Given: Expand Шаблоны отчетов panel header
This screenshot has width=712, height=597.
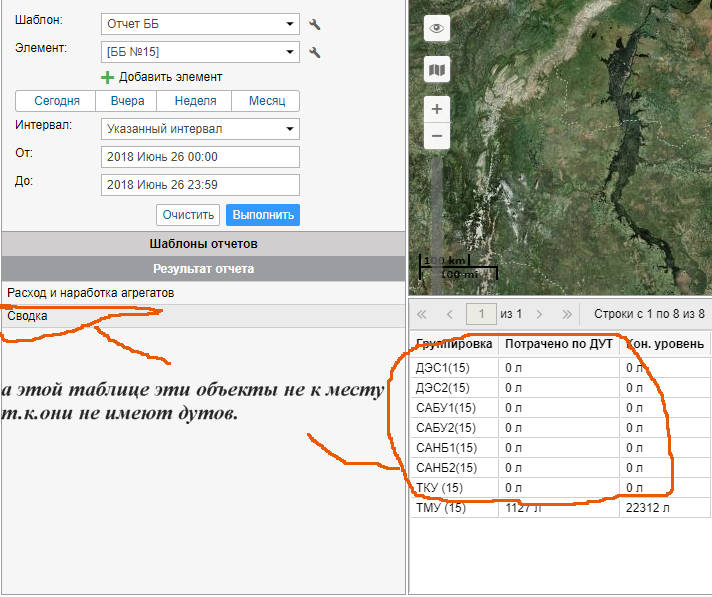Looking at the screenshot, I should [203, 244].
